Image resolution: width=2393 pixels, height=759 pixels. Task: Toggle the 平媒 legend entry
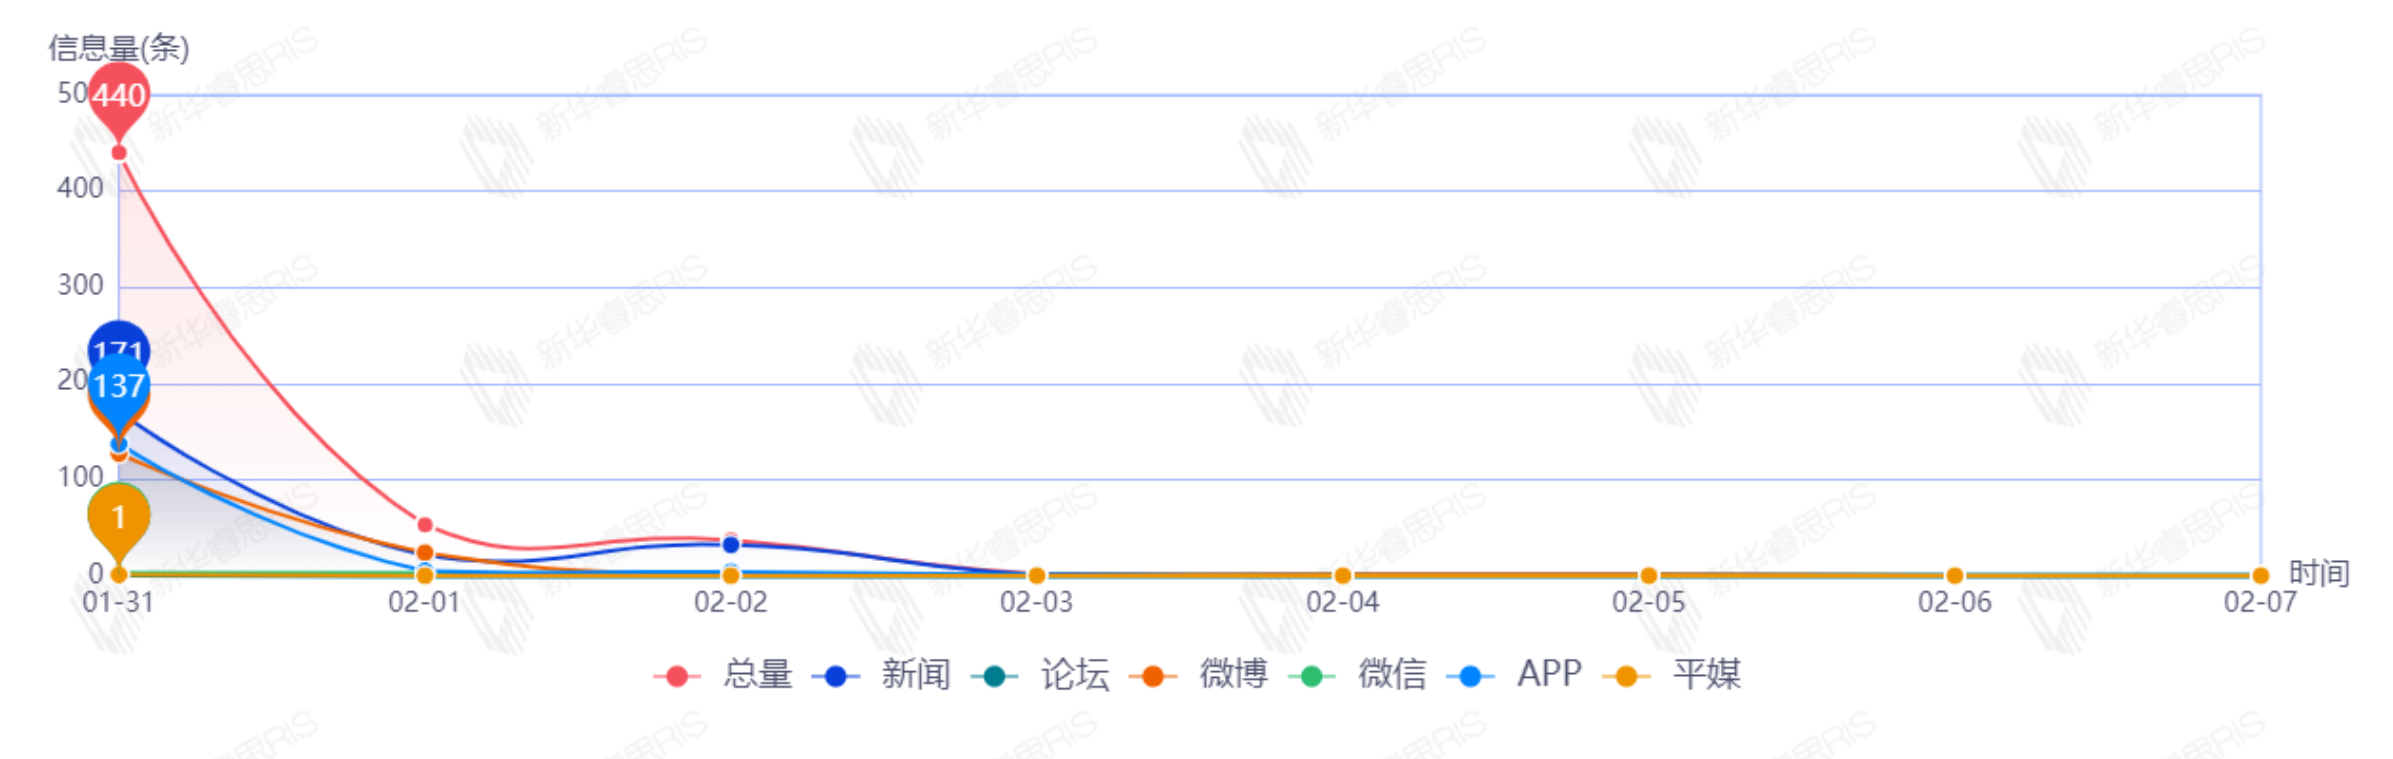coord(1672,676)
